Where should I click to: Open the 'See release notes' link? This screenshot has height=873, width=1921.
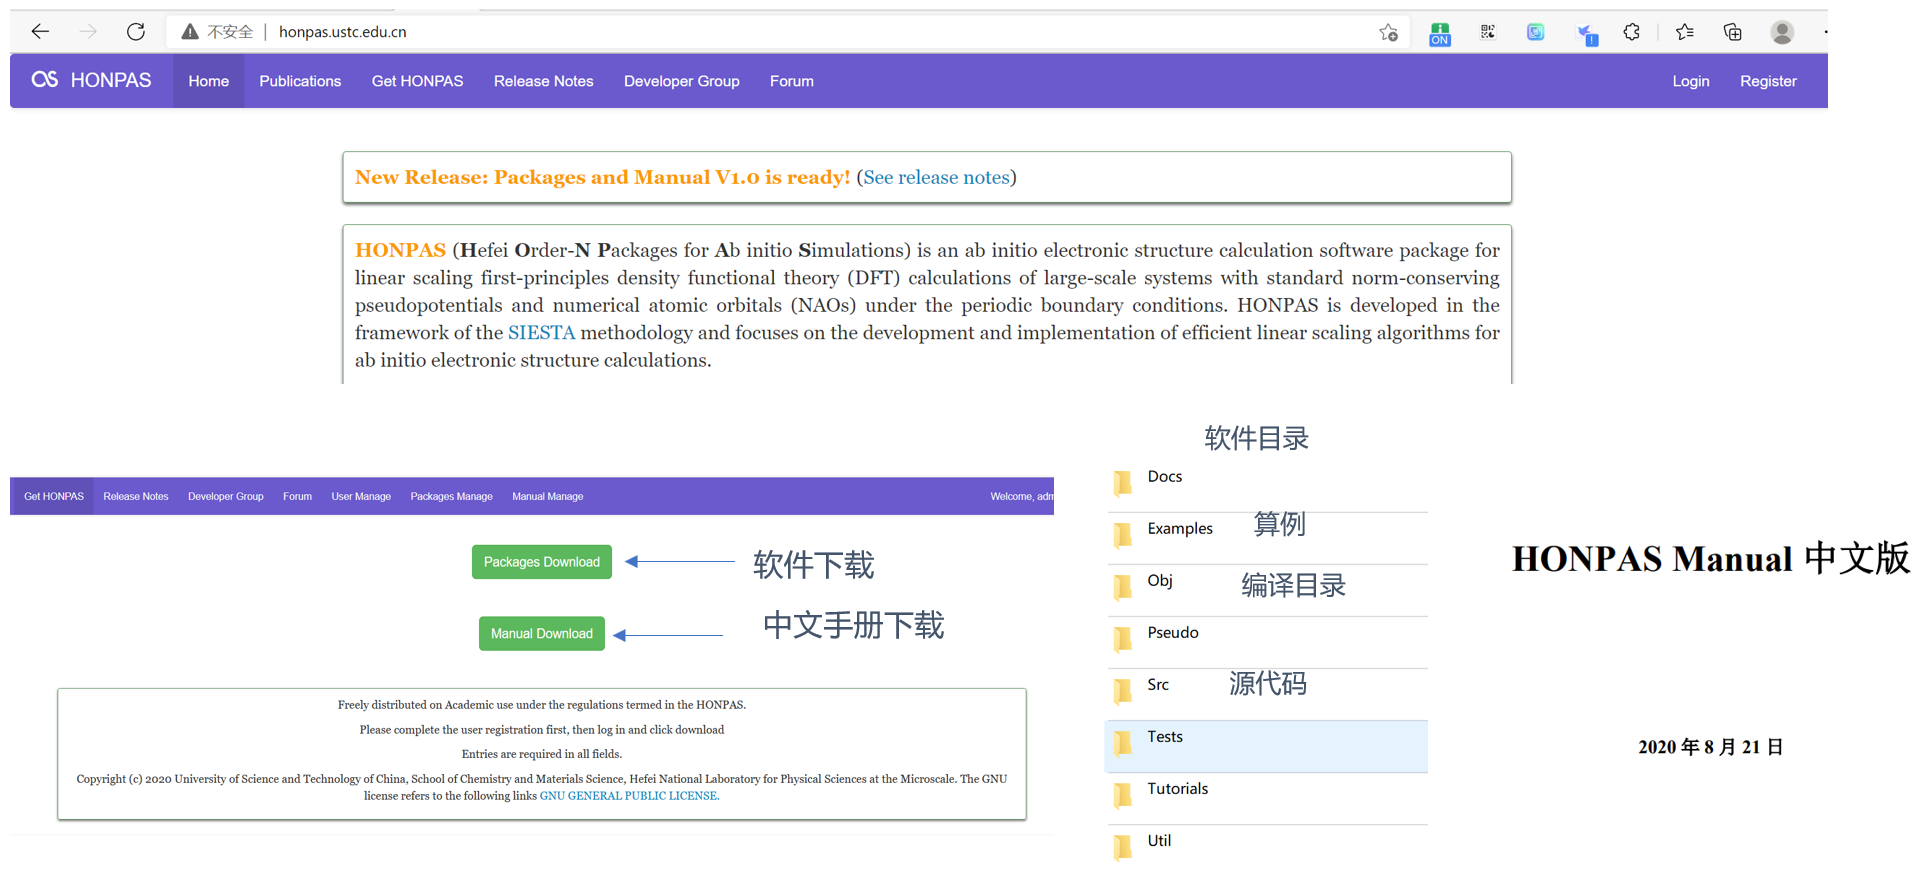click(936, 177)
